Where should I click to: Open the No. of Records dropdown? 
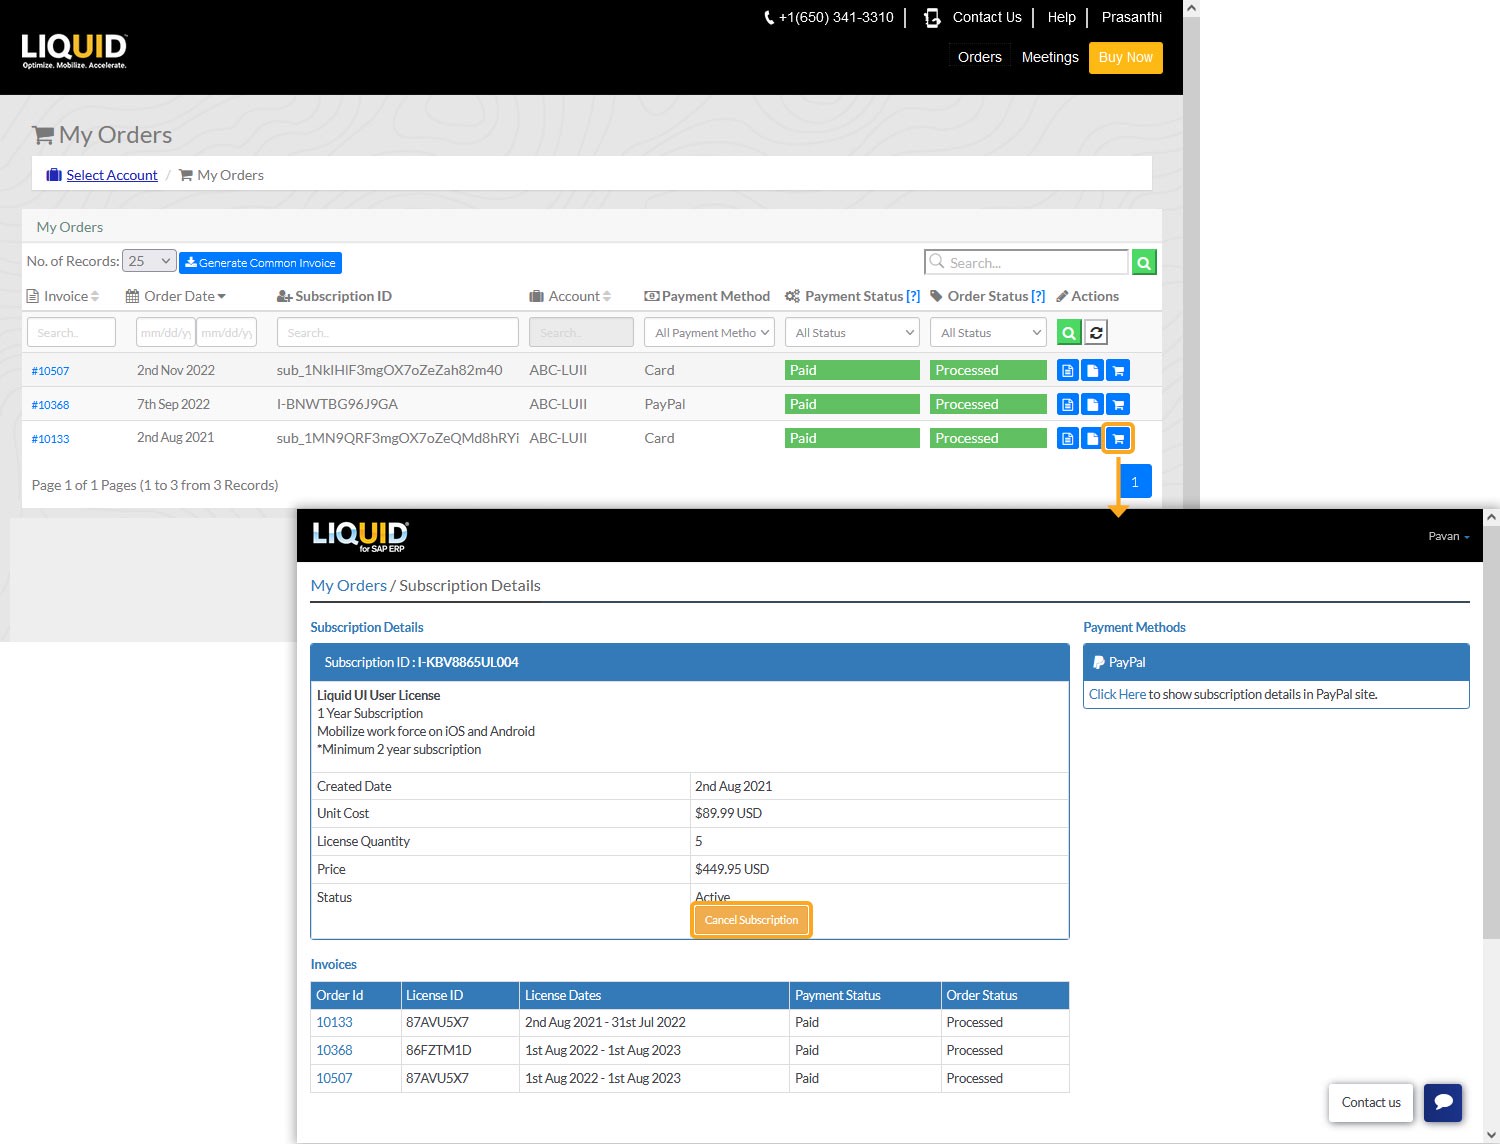149,261
